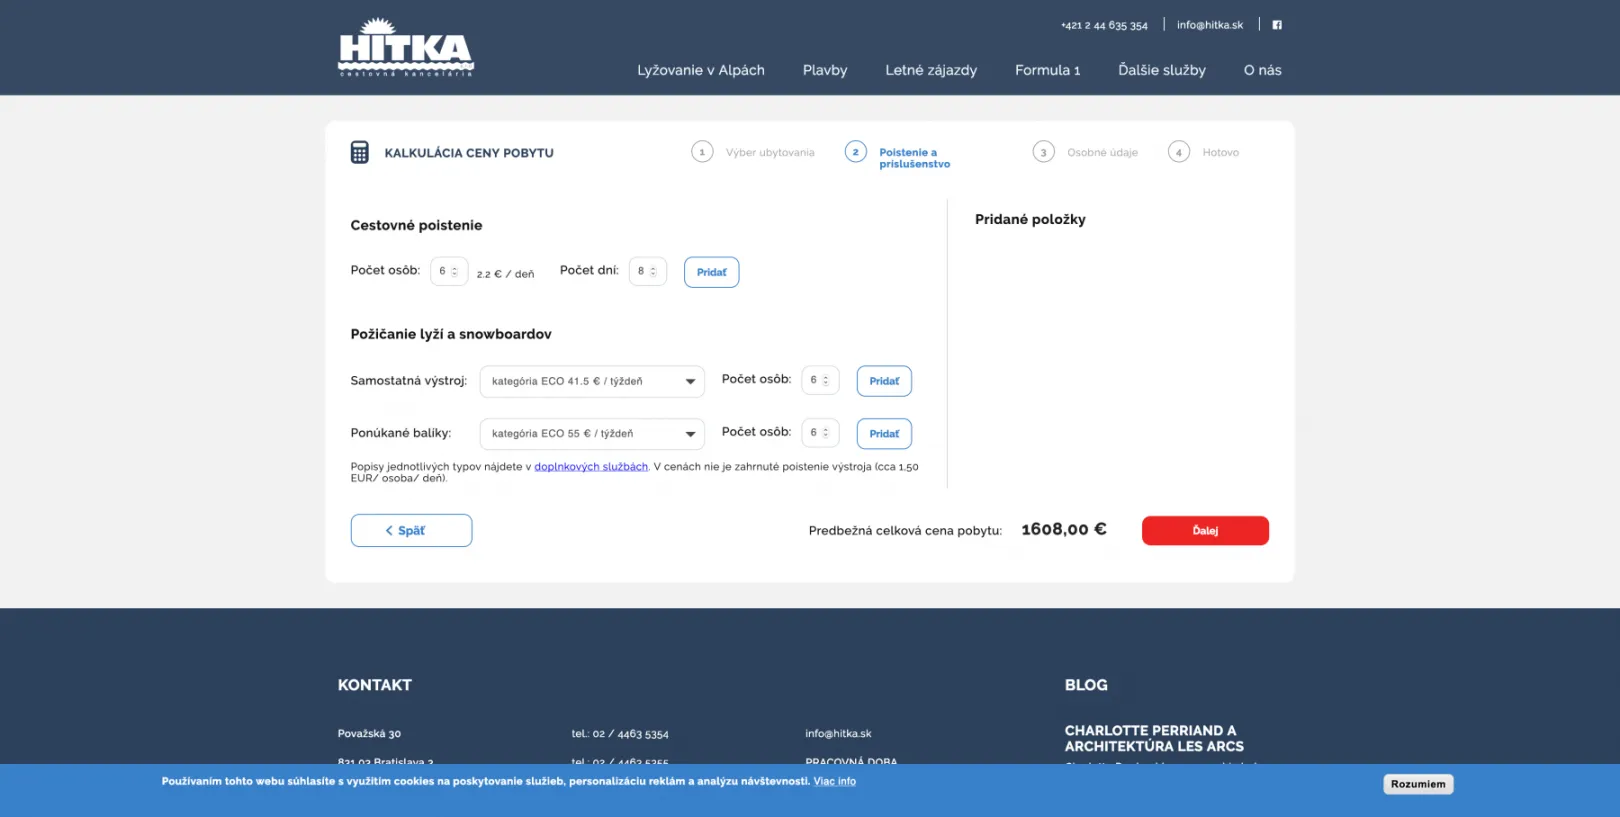Go back with Späť button

point(411,531)
